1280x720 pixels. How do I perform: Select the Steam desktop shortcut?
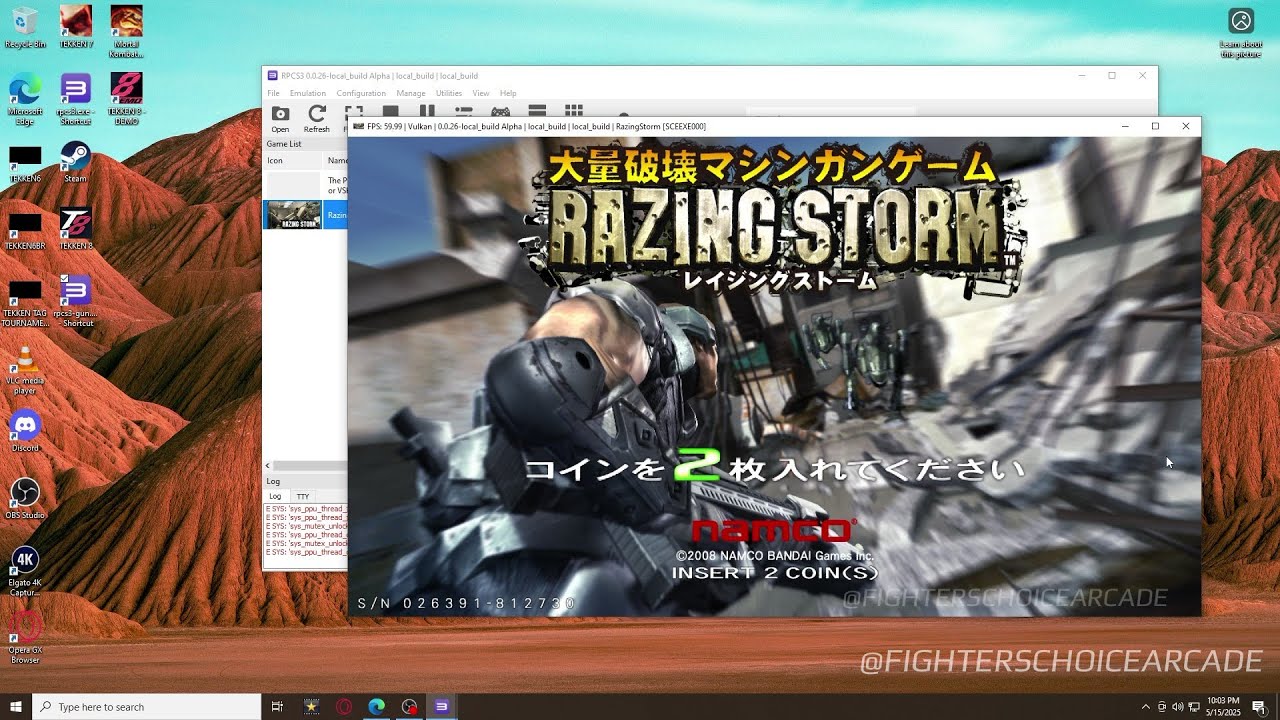point(76,162)
